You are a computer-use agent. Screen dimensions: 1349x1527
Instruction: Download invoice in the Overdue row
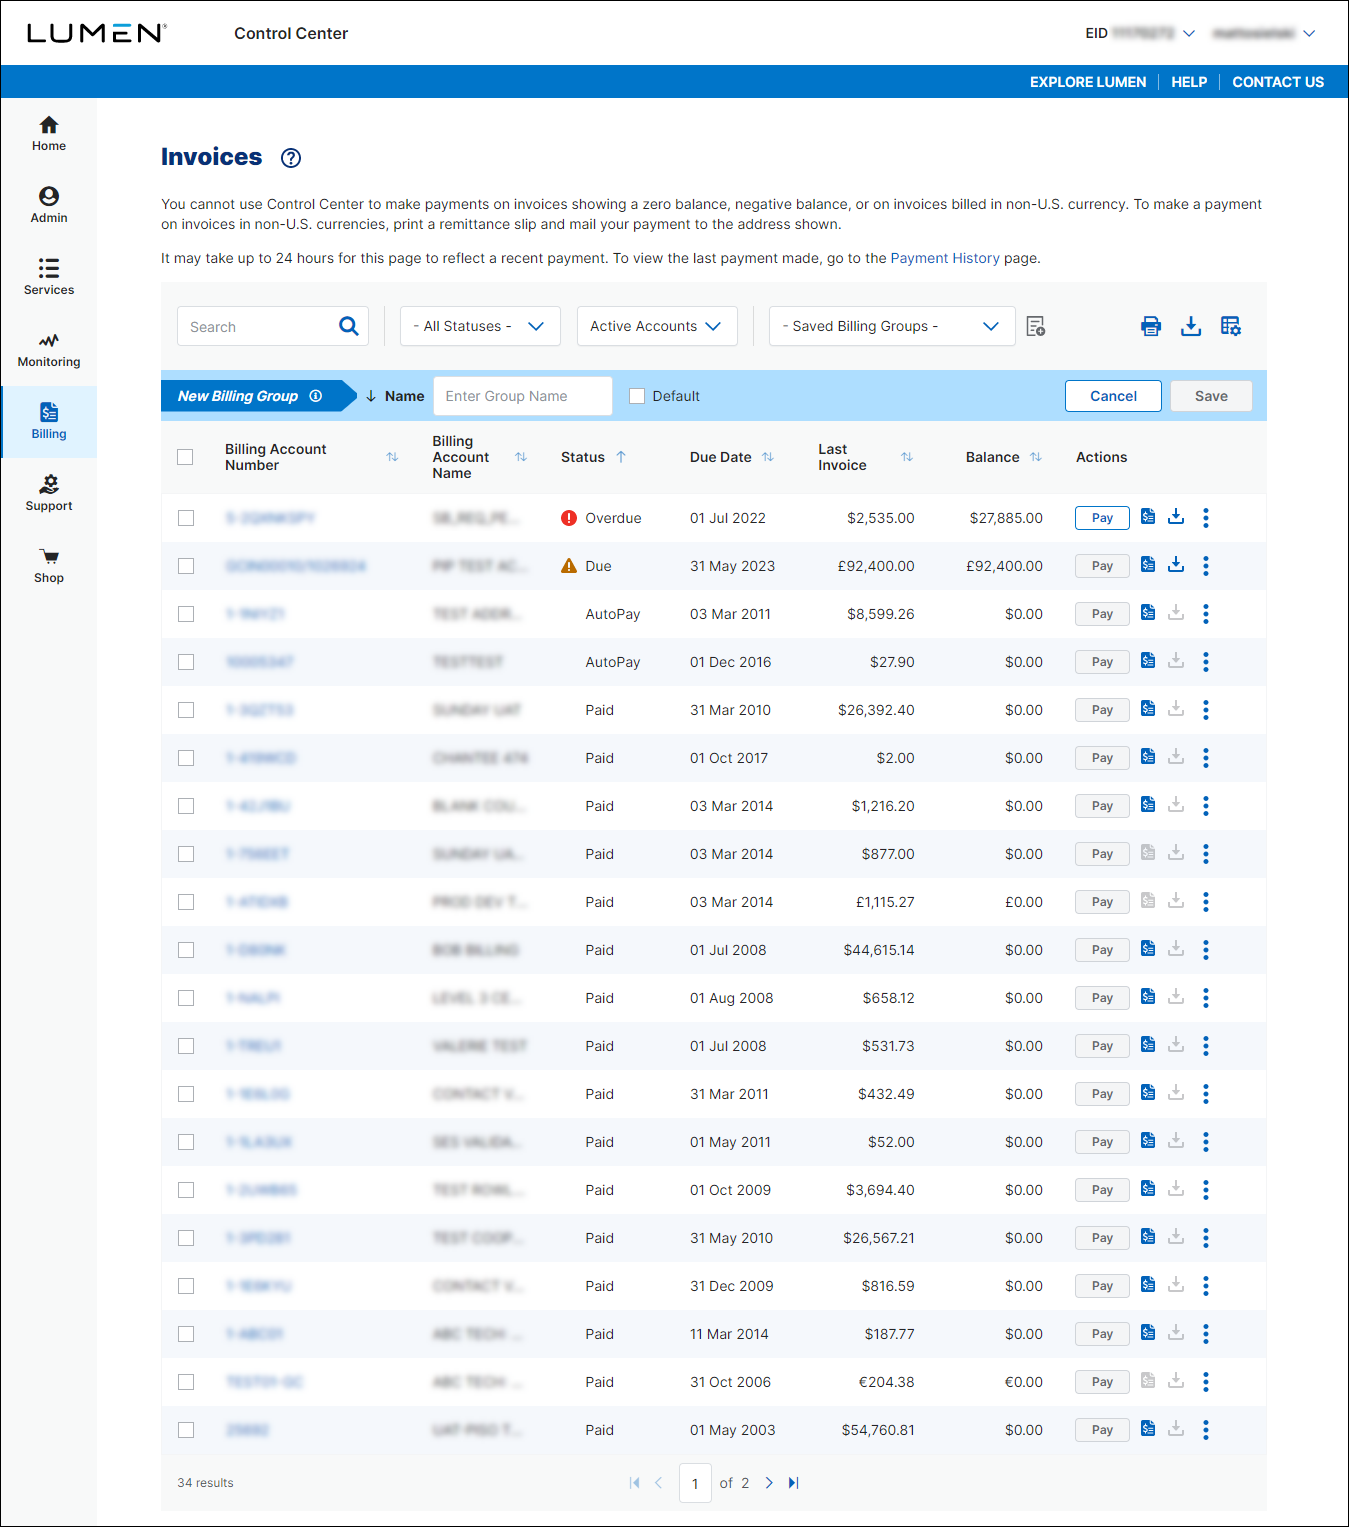pyautogui.click(x=1176, y=517)
